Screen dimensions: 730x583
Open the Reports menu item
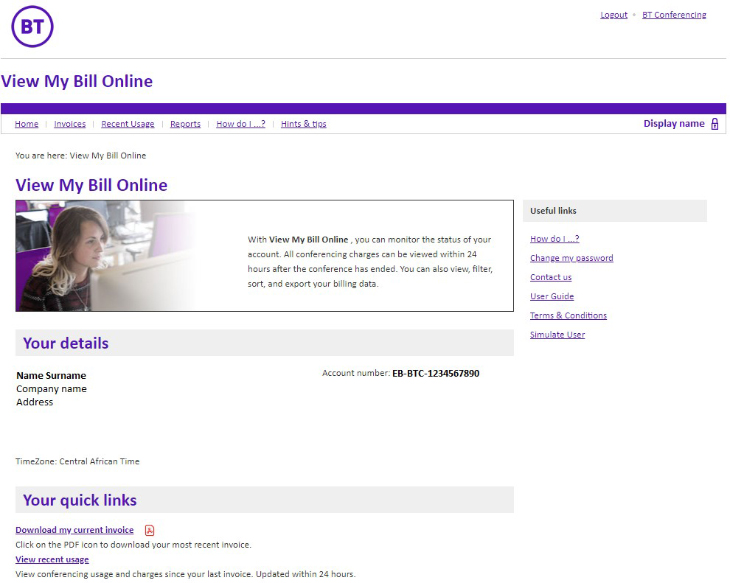point(185,124)
